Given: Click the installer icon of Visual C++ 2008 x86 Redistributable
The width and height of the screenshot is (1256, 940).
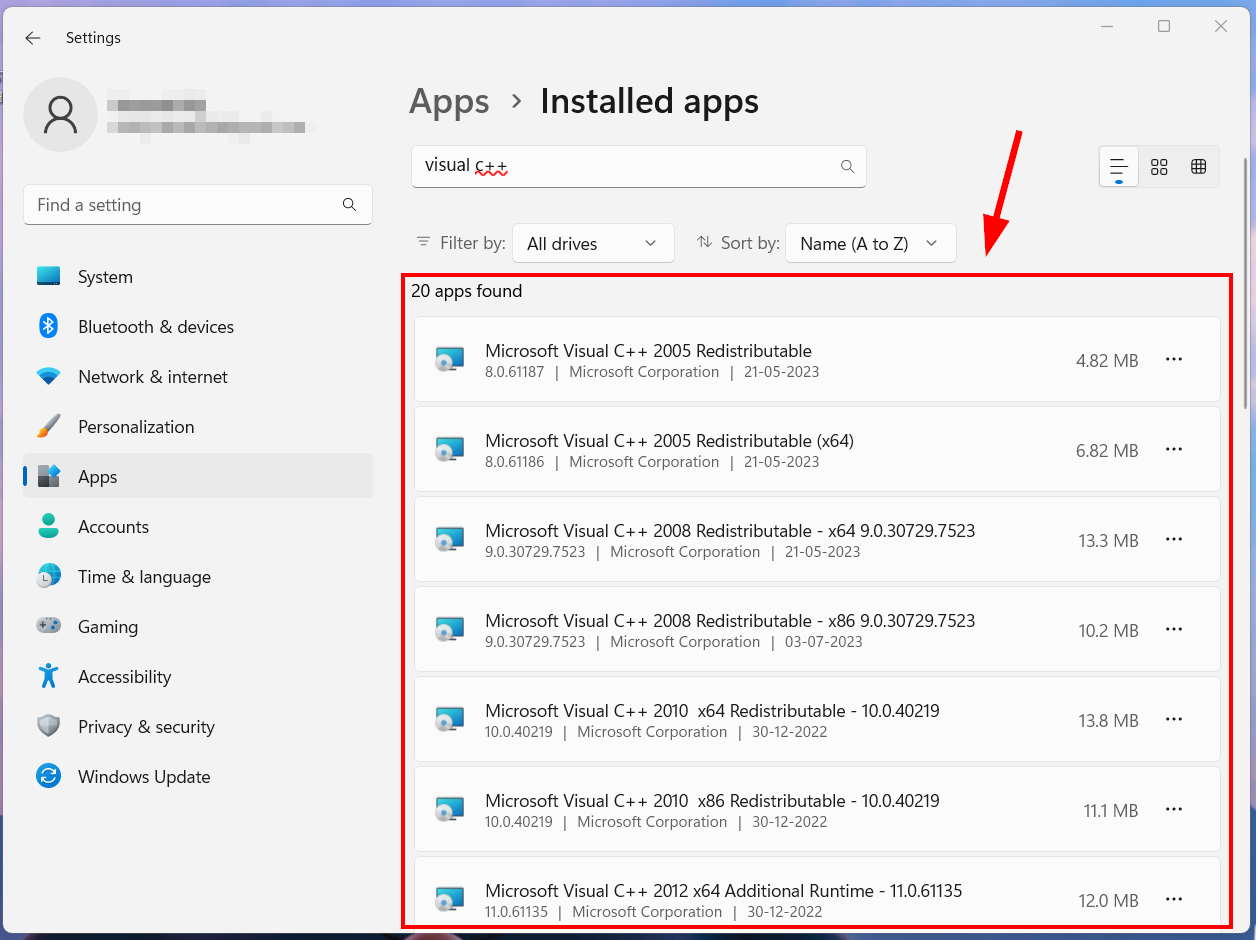Looking at the screenshot, I should 450,630.
